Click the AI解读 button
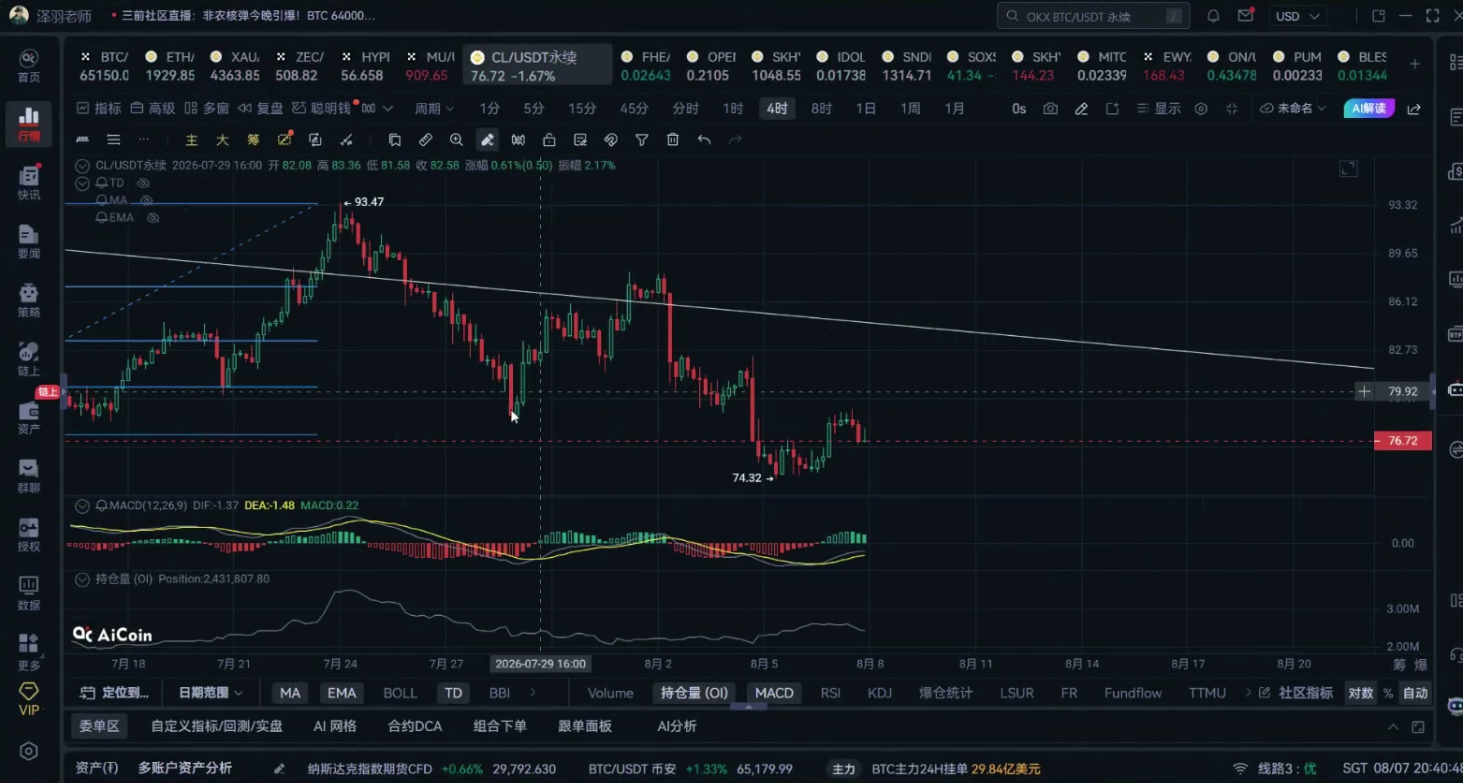 click(1368, 108)
